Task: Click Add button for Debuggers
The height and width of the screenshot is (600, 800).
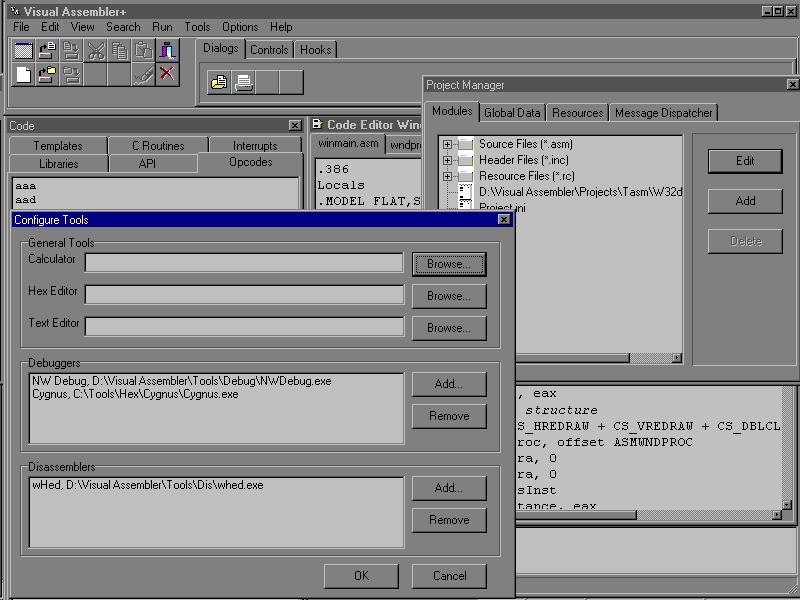Action: point(448,384)
